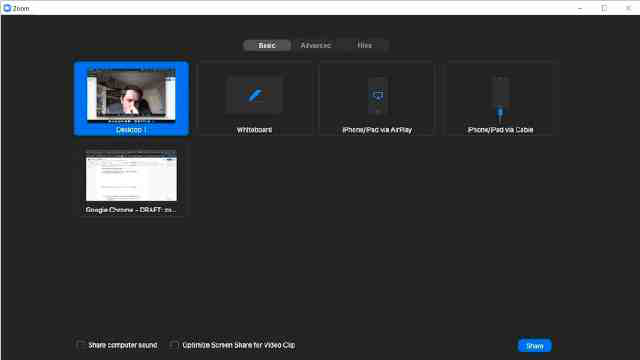640x360 pixels.
Task: Click the Google Chrome - DRAFT label
Action: (x=131, y=210)
